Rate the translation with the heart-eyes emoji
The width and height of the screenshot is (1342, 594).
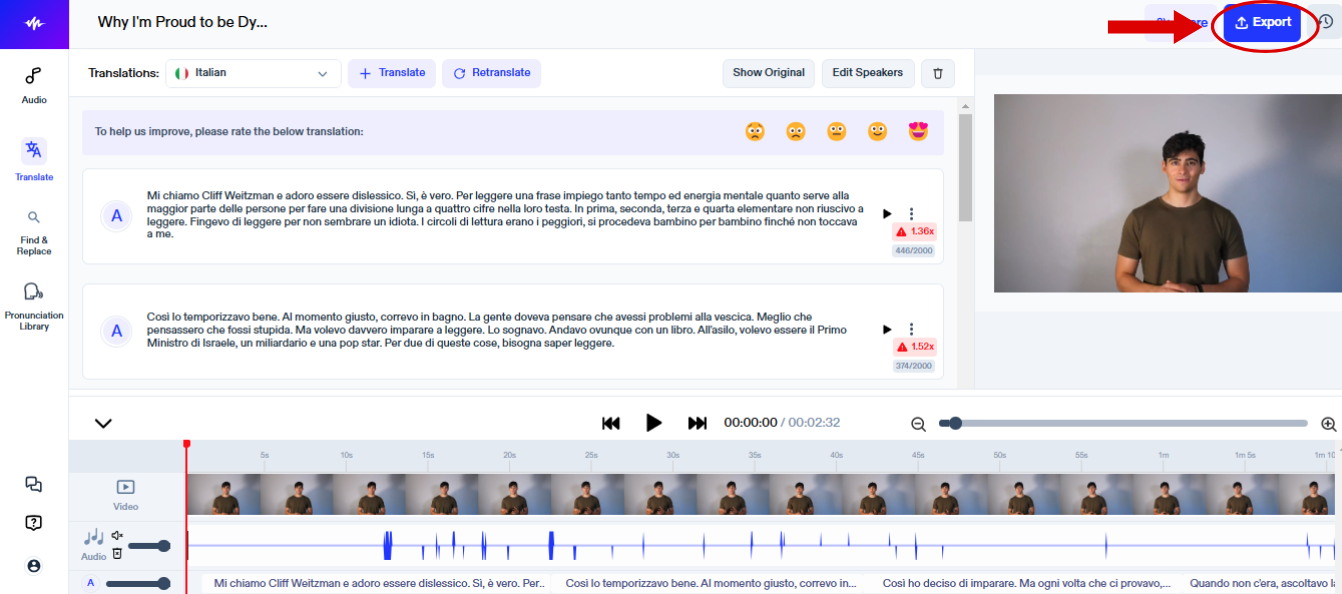point(917,131)
